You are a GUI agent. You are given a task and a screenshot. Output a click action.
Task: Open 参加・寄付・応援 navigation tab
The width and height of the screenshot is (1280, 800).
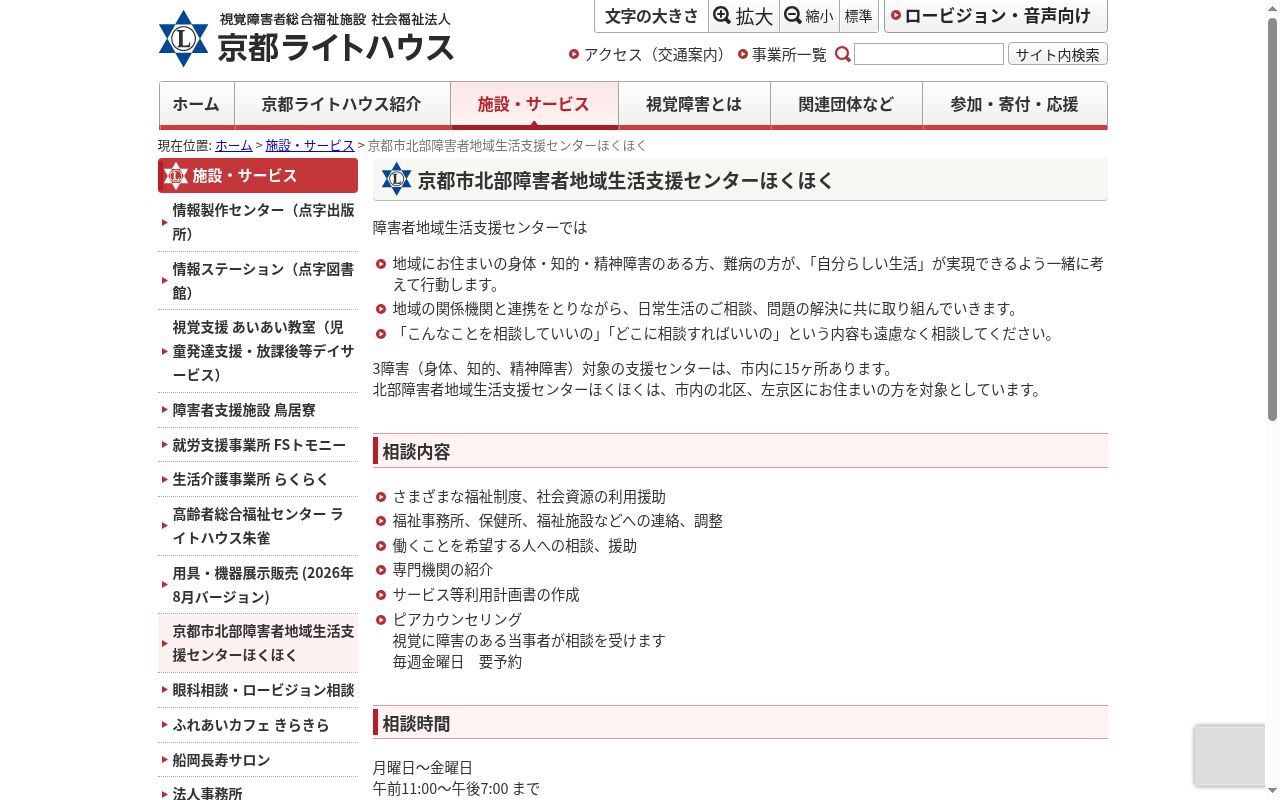click(x=1014, y=105)
